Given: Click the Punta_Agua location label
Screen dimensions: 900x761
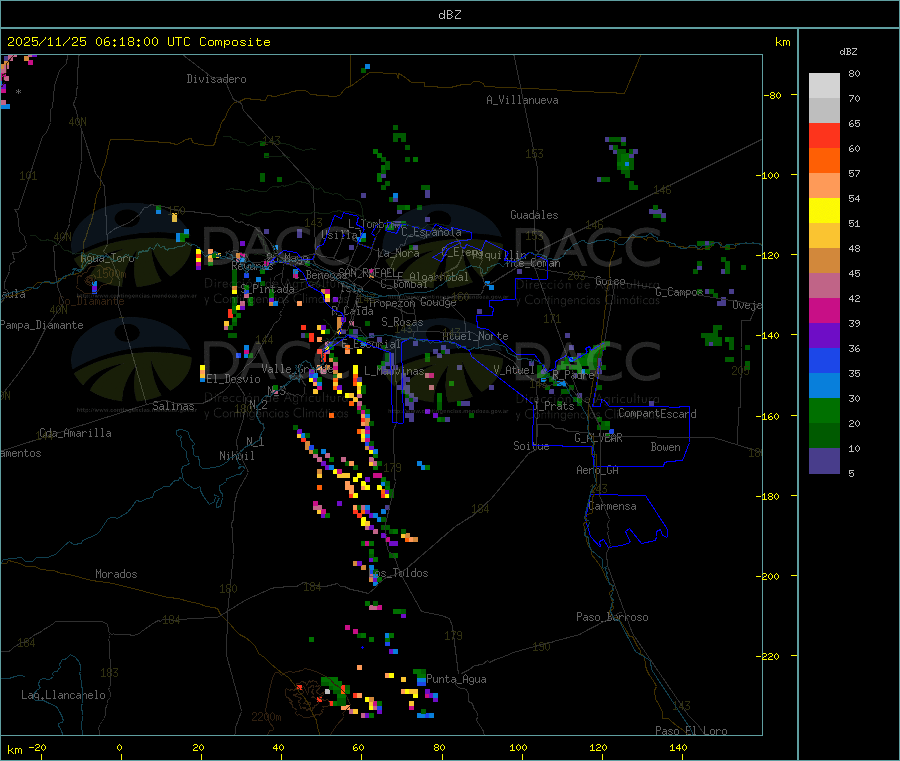Looking at the screenshot, I should [456, 679].
